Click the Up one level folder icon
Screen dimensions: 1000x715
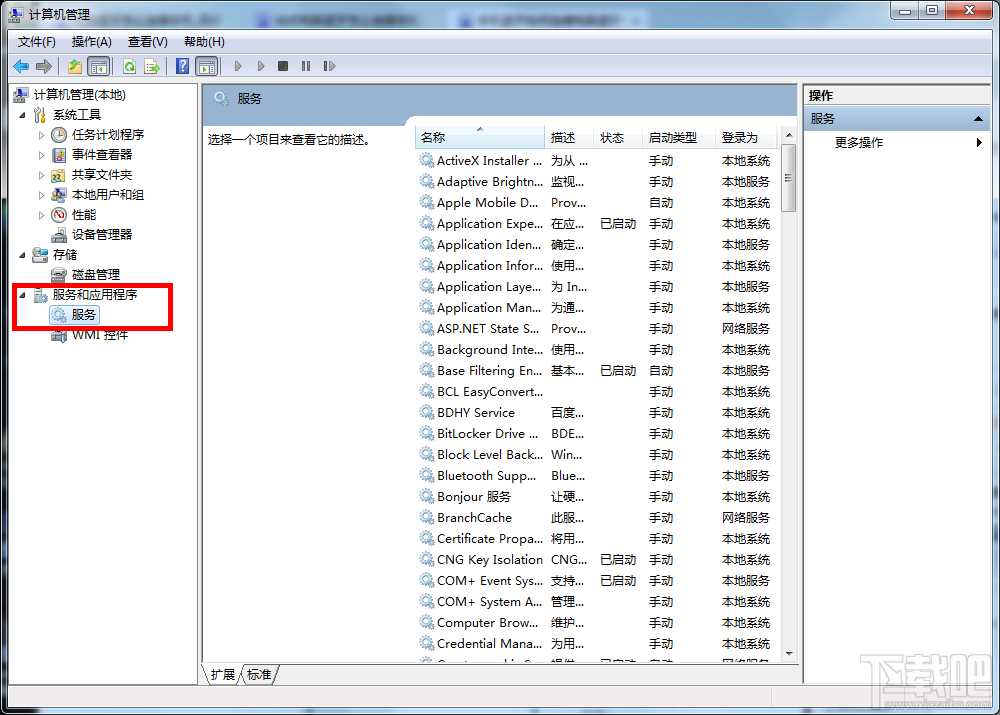tap(75, 66)
